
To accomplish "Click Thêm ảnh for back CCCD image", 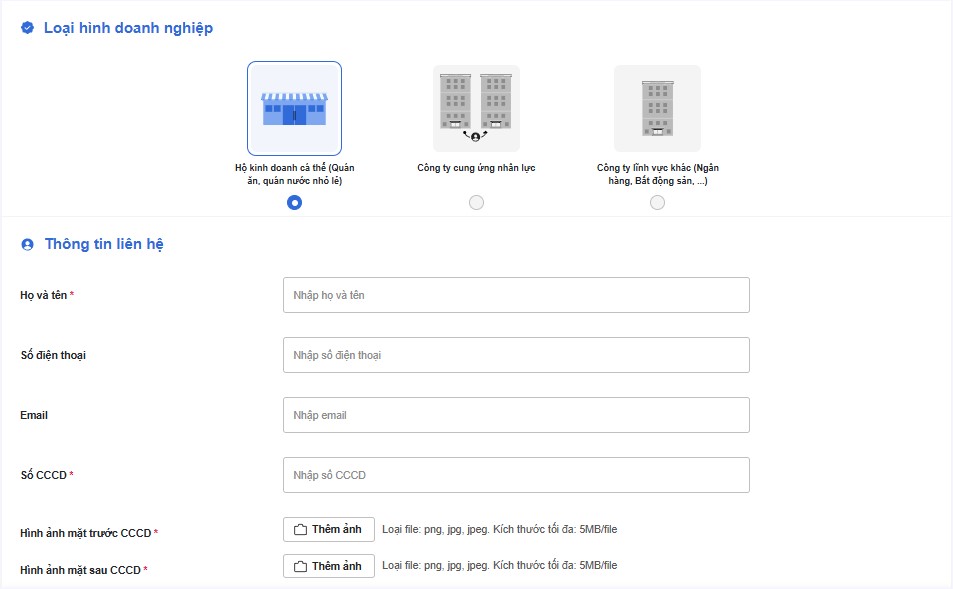I will (x=329, y=567).
